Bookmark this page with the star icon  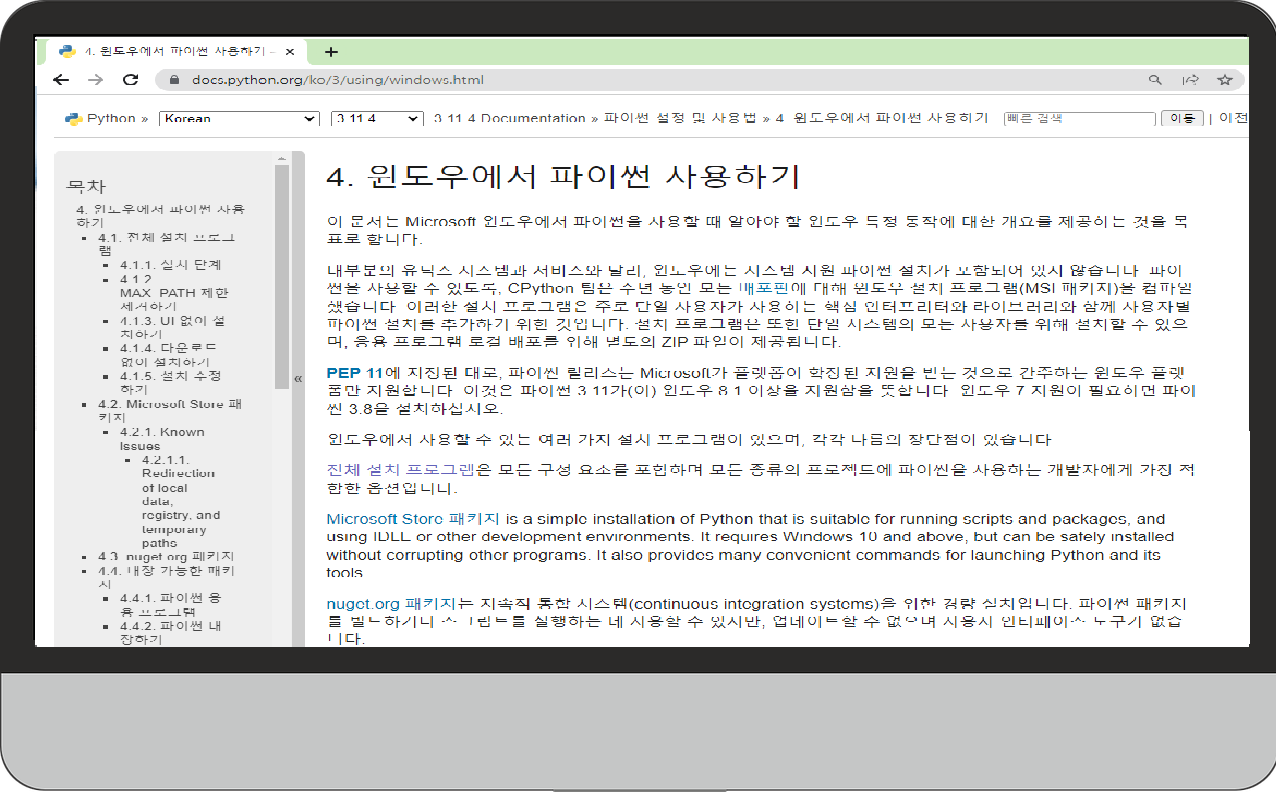click(x=1224, y=80)
